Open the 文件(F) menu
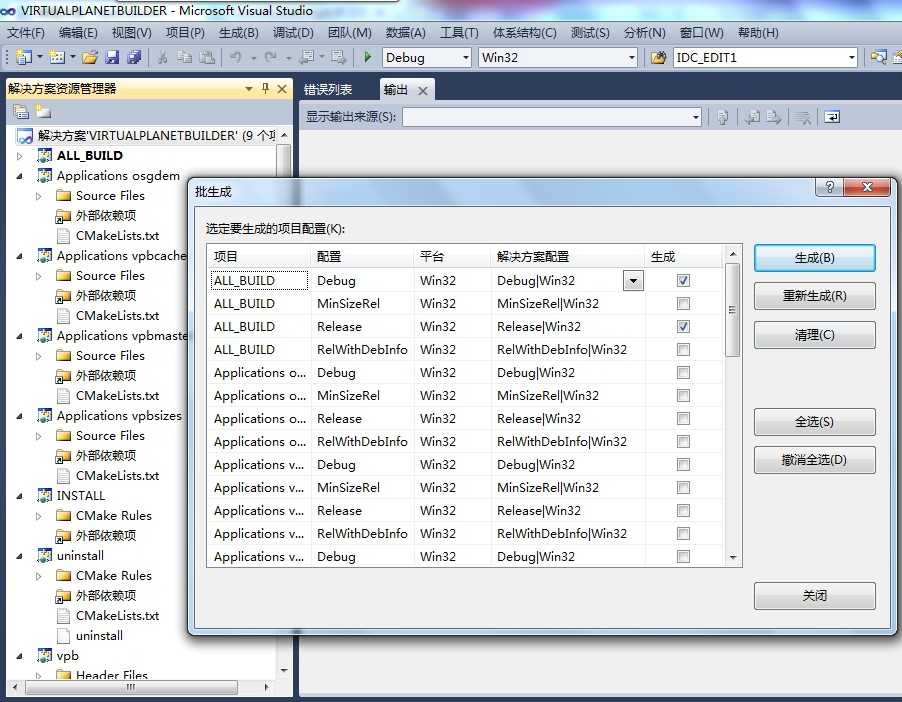902x702 pixels. pyautogui.click(x=25, y=33)
